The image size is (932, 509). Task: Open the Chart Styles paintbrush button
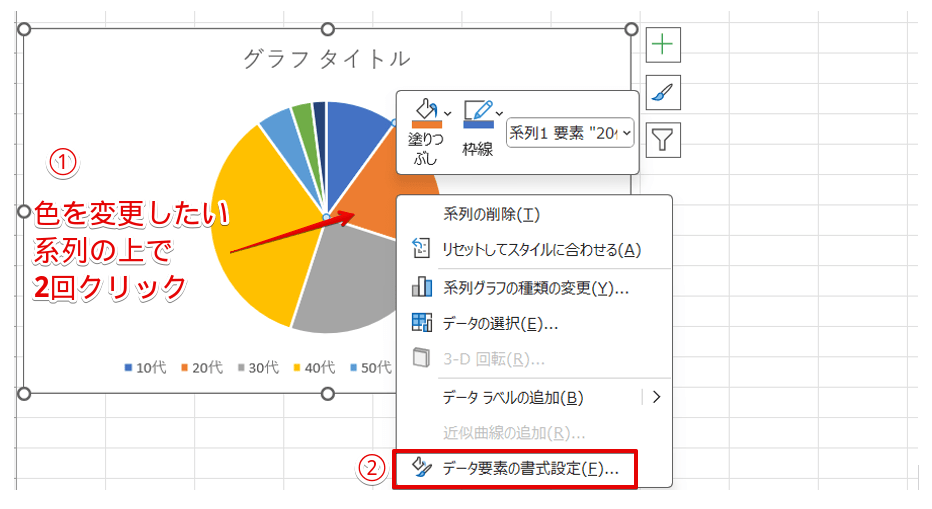[663, 93]
